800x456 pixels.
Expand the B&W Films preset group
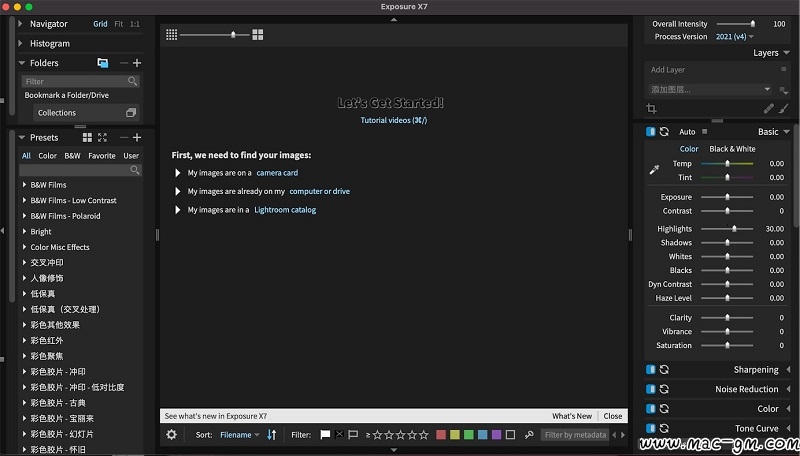click(x=24, y=185)
